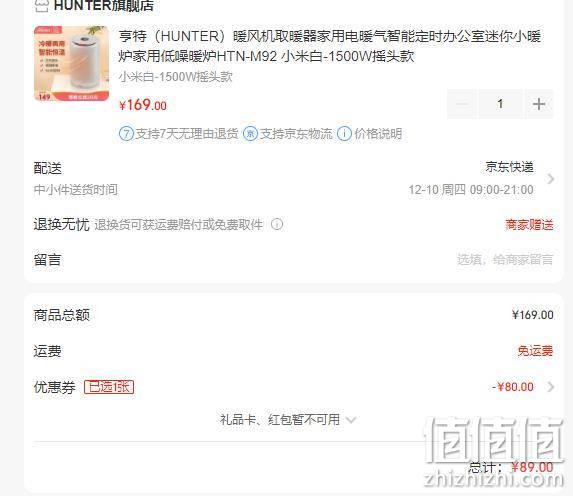This screenshot has height=496, width=573.
Task: Open the 亨特 HUNTER 暖风机 product title
Action: [x=329, y=46]
